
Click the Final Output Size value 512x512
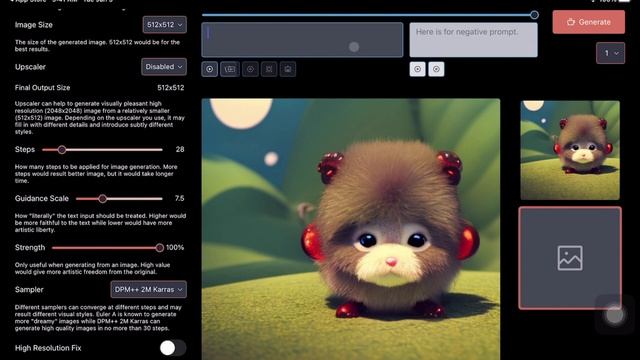coord(171,88)
